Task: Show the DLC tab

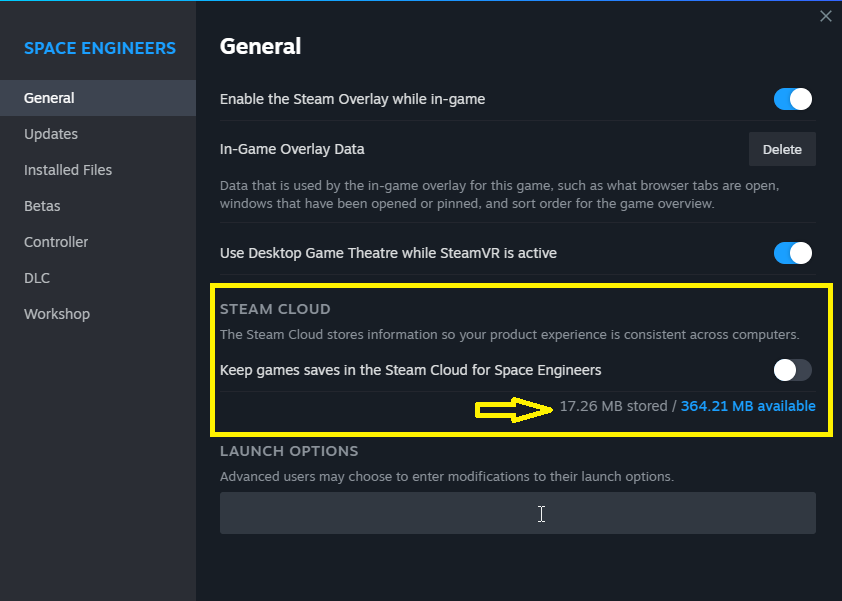Action: point(37,278)
